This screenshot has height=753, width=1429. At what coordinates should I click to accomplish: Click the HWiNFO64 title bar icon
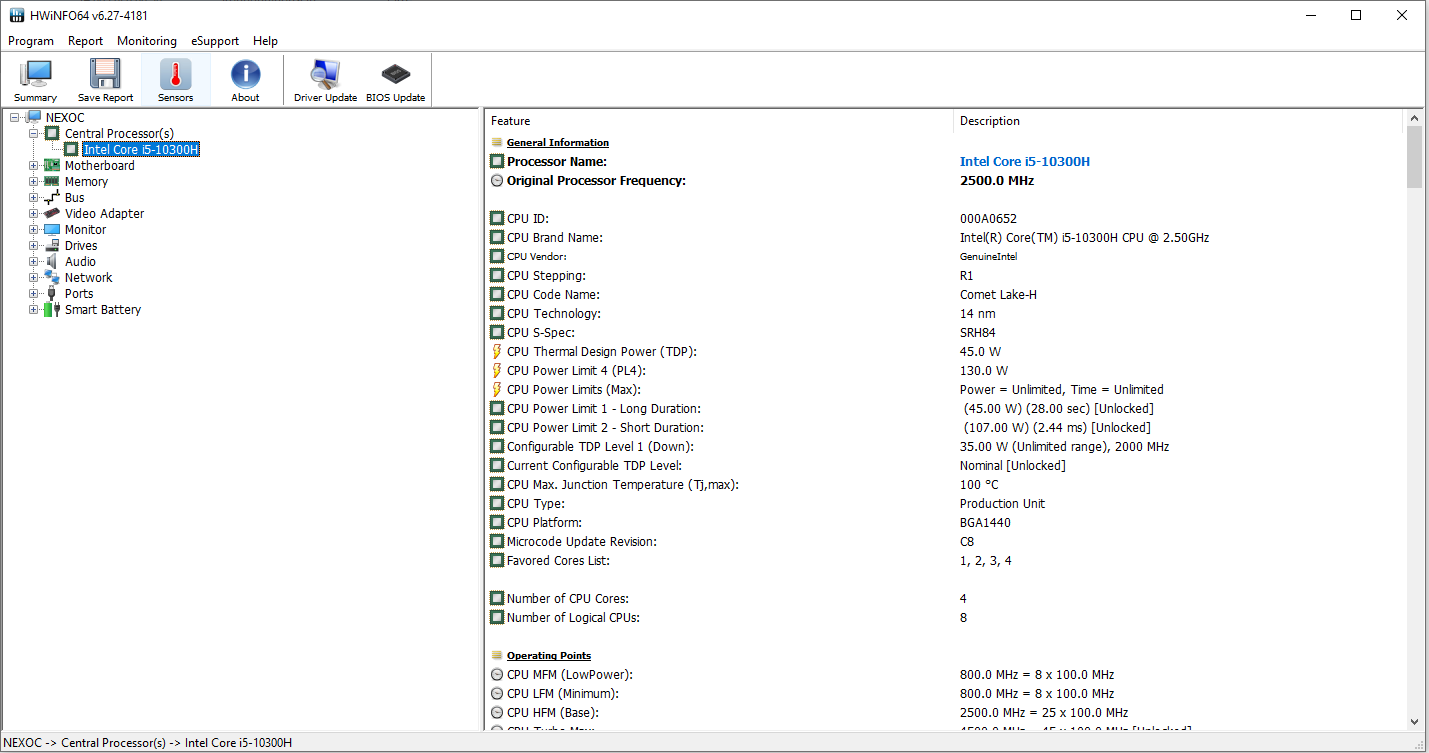click(x=16, y=15)
